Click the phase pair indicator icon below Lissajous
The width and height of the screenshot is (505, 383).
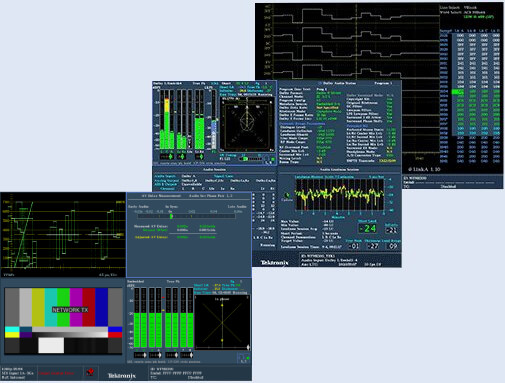[x=244, y=359]
